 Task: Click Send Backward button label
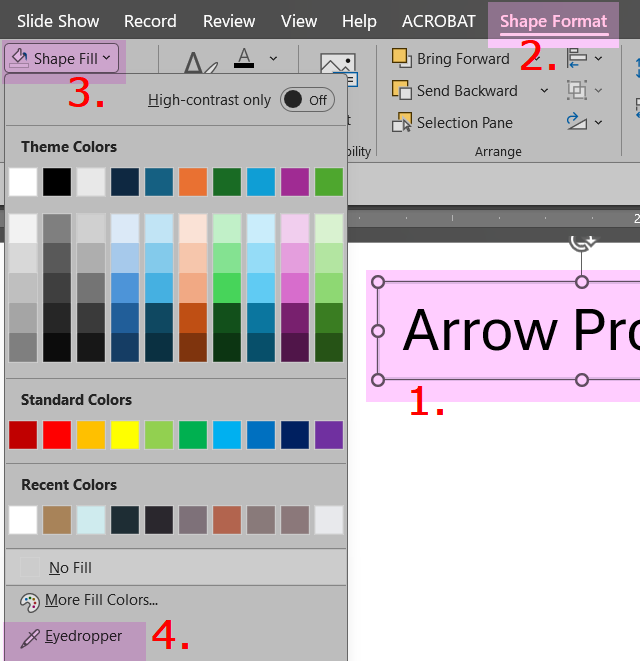point(467,91)
